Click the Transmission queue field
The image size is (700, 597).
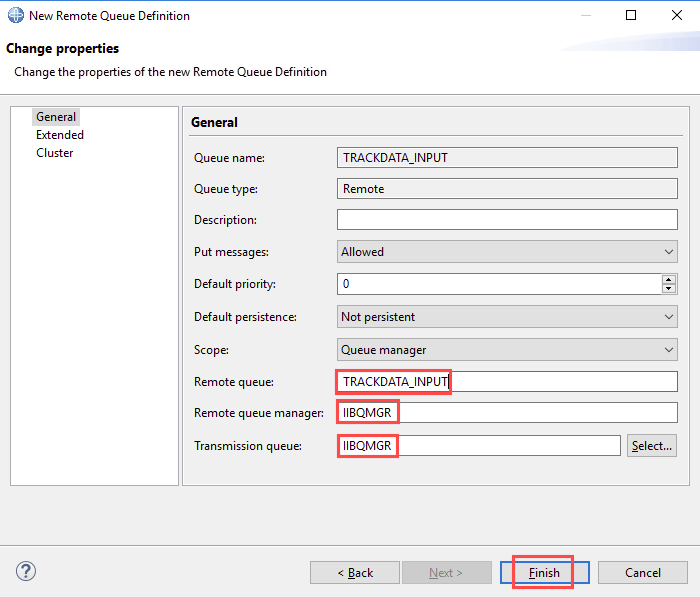479,446
